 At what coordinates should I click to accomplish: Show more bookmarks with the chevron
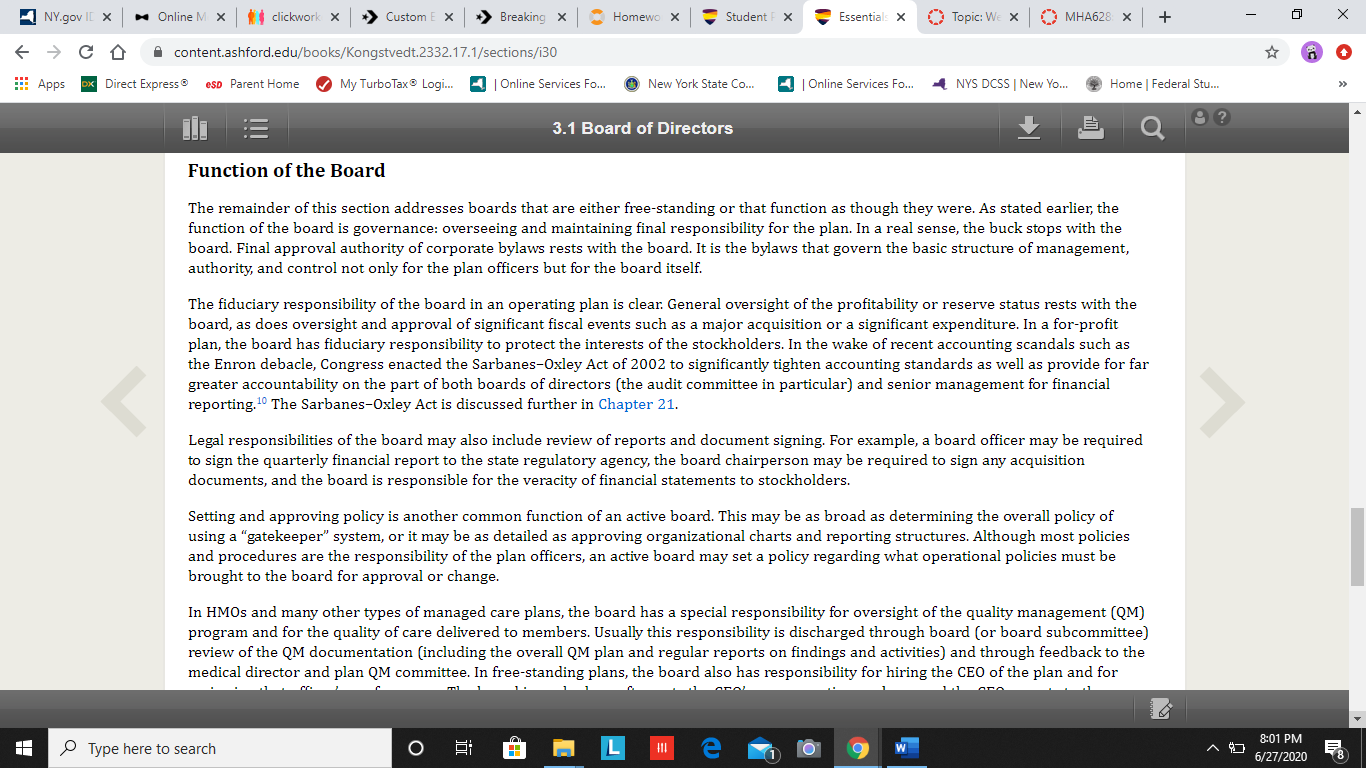coord(1342,84)
